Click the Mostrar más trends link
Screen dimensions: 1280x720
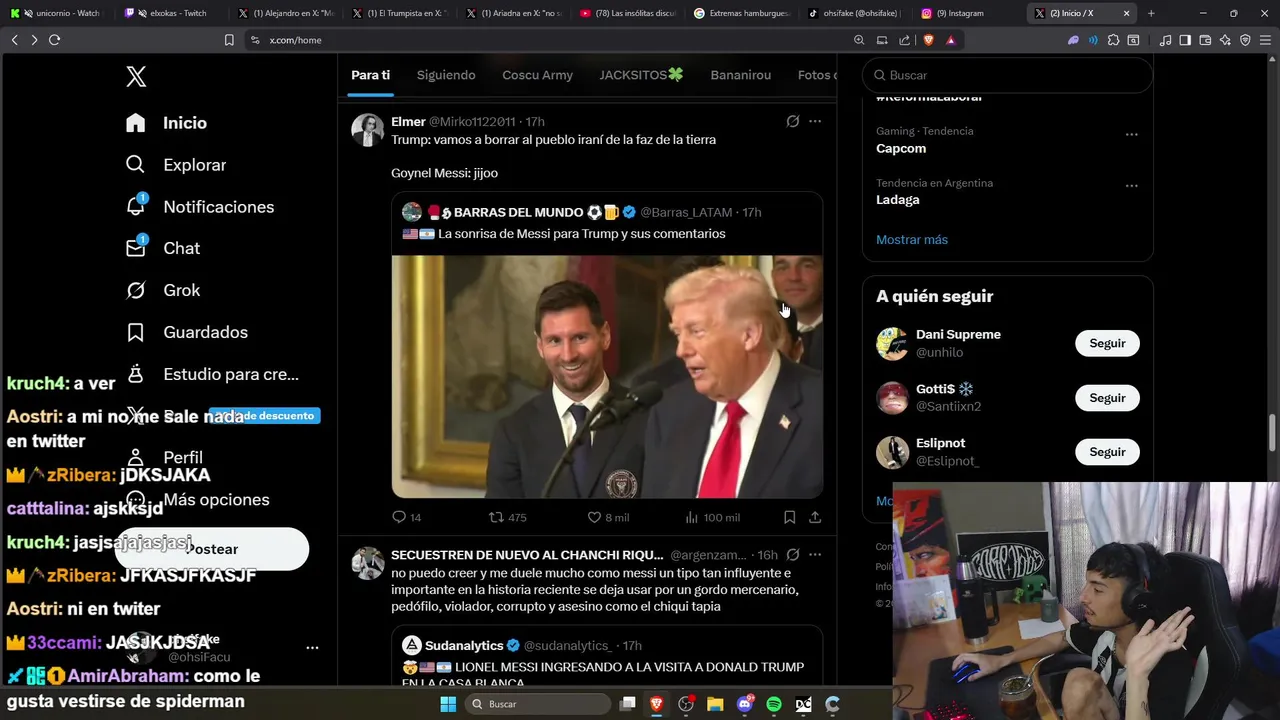pyautogui.click(x=912, y=240)
